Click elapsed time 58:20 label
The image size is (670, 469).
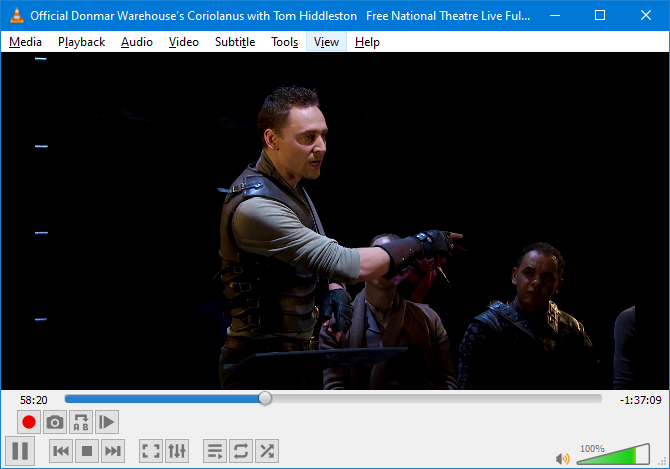[x=34, y=400]
